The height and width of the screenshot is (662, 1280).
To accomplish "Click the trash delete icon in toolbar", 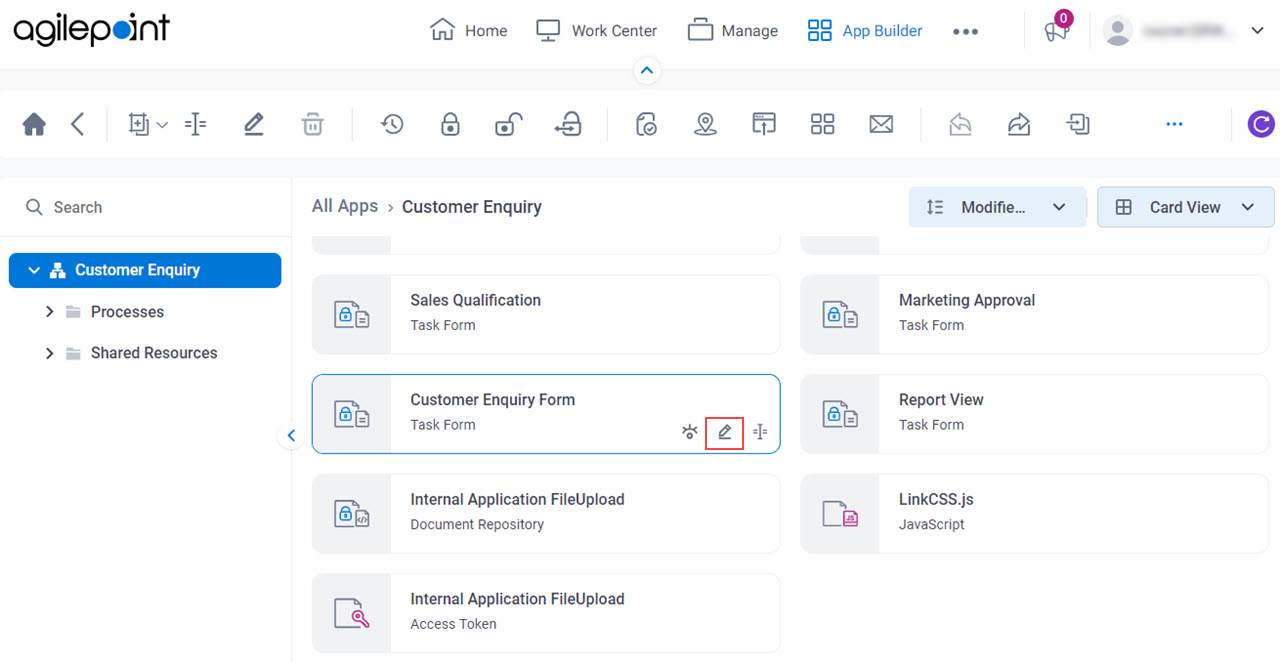I will 313,124.
